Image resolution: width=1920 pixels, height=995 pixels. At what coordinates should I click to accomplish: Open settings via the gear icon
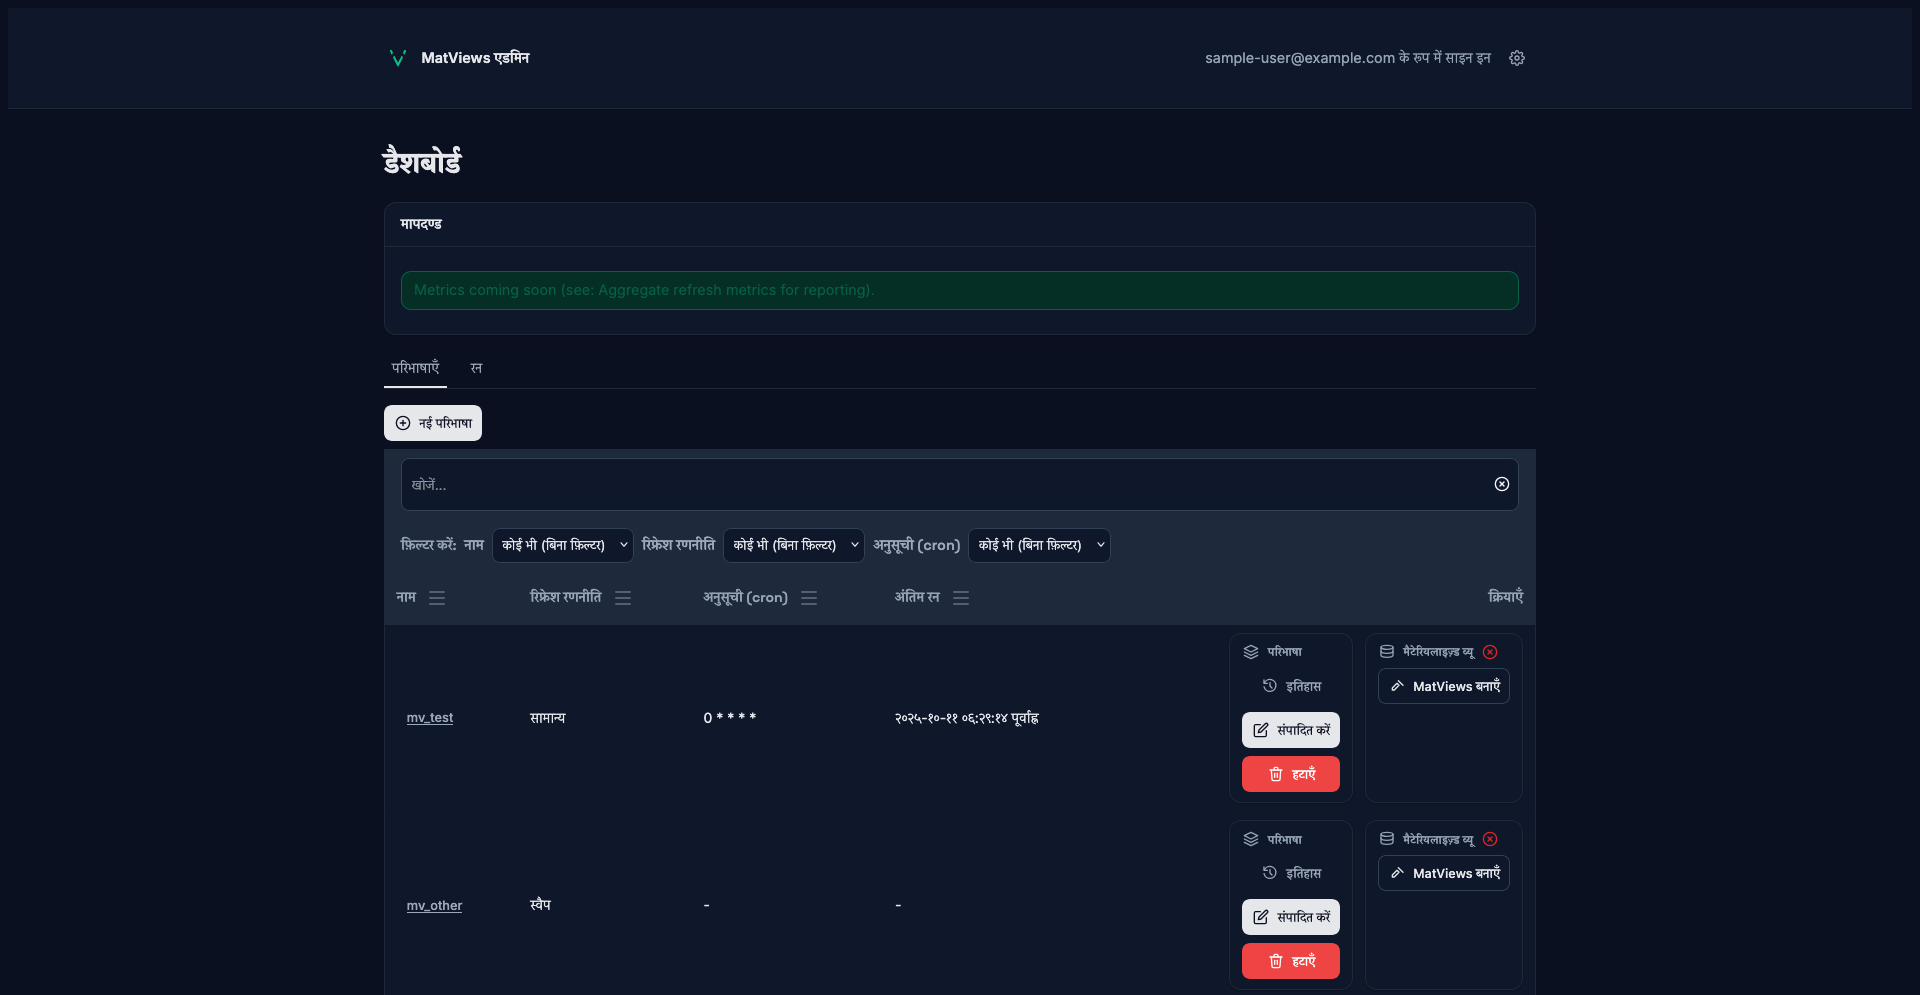click(x=1517, y=58)
